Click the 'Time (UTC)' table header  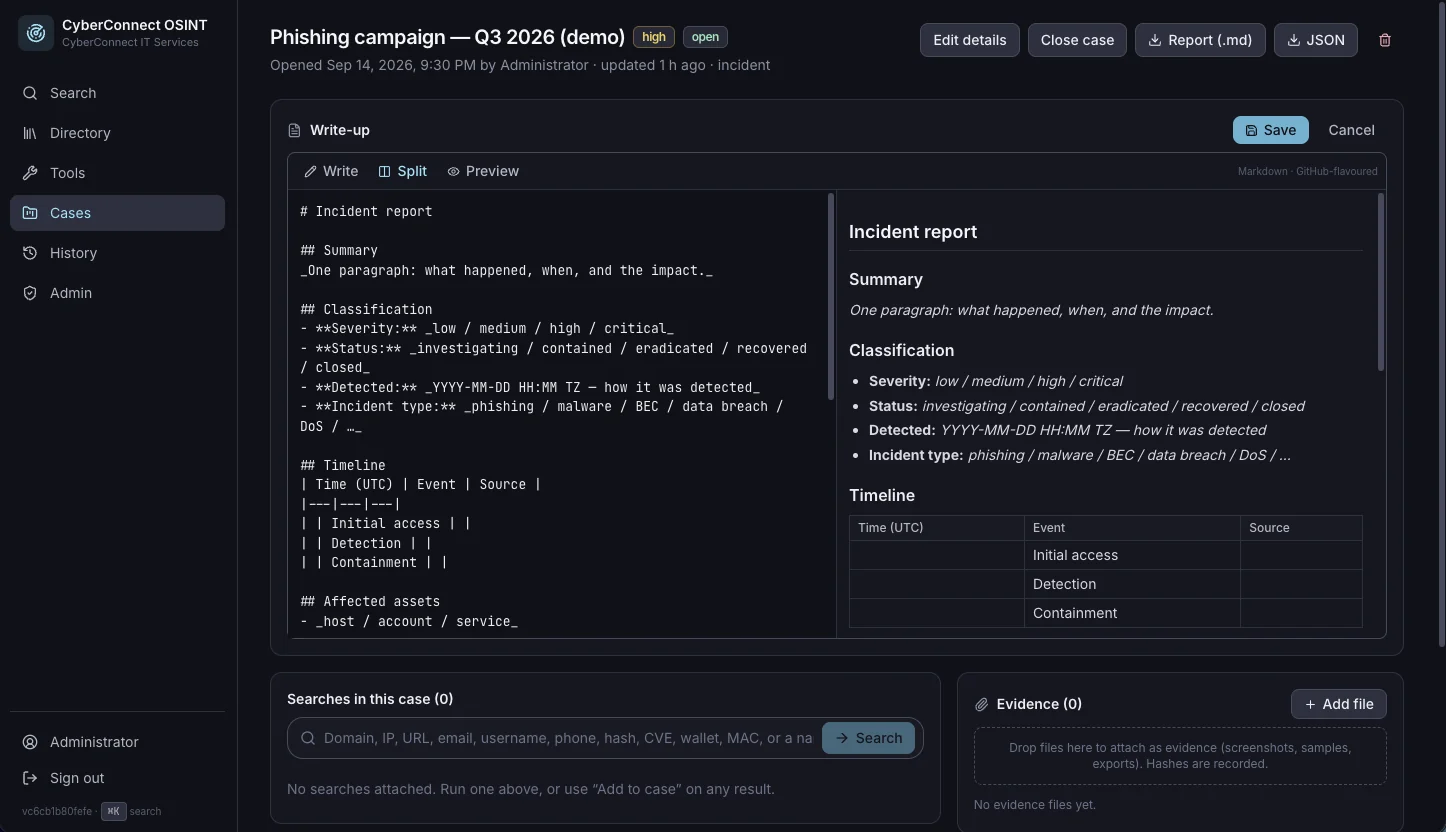pos(937,528)
